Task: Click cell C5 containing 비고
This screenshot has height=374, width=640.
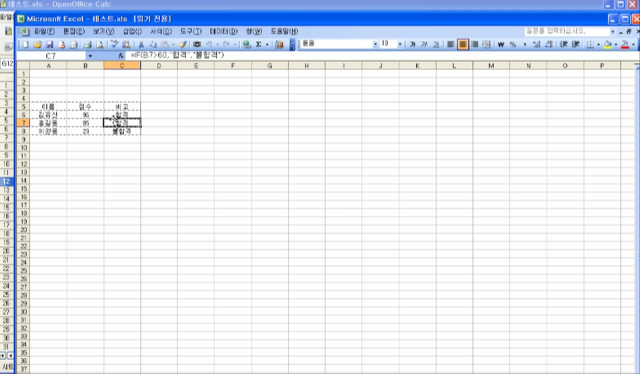Action: pyautogui.click(x=122, y=106)
